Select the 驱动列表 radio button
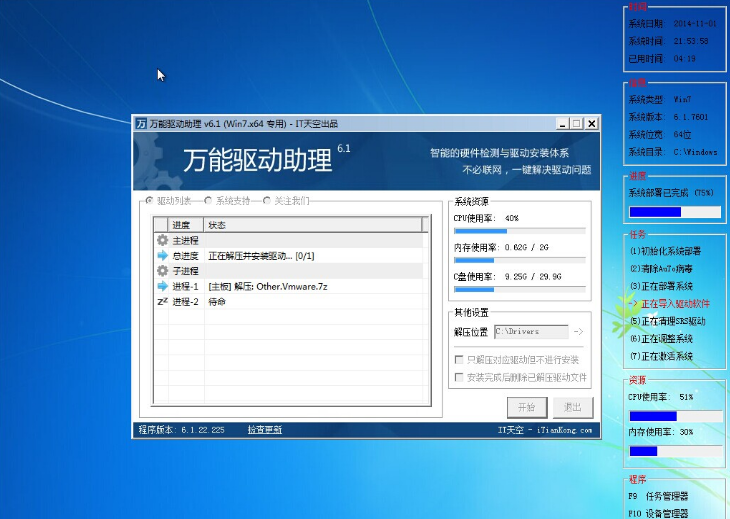Screen dimensions: 730x519 coord(149,201)
